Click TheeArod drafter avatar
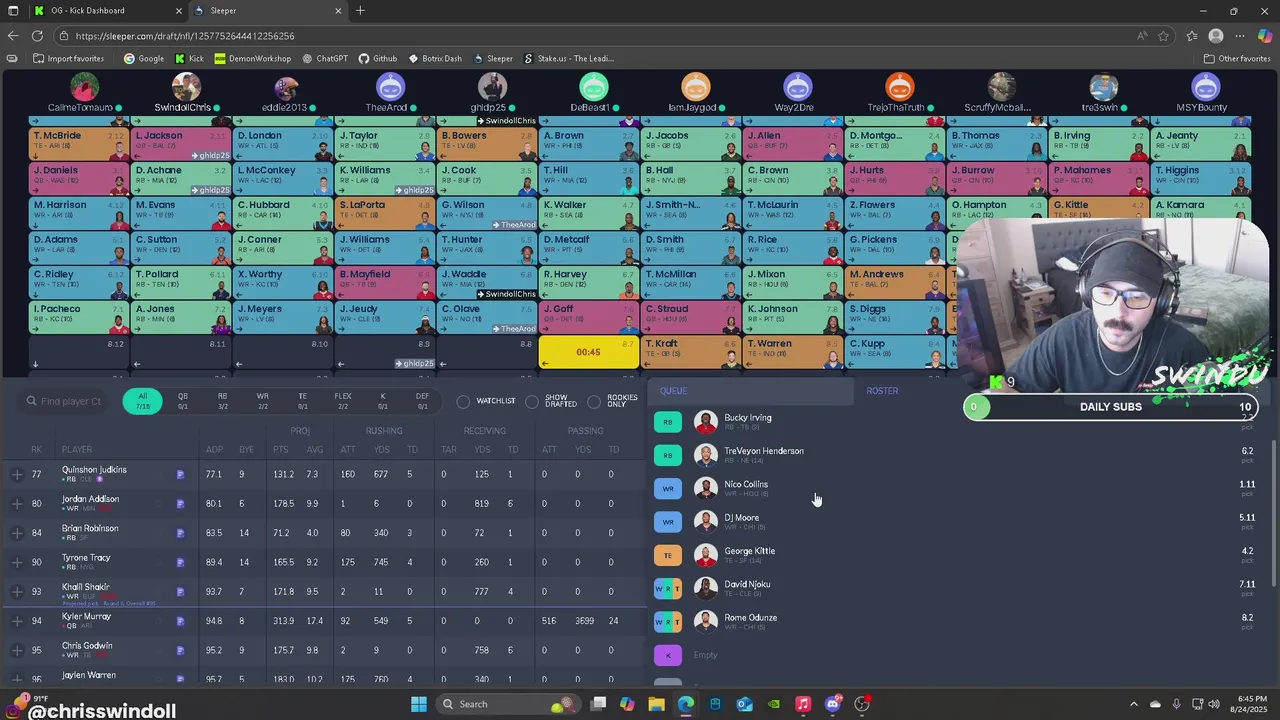This screenshot has width=1280, height=720. (x=390, y=87)
